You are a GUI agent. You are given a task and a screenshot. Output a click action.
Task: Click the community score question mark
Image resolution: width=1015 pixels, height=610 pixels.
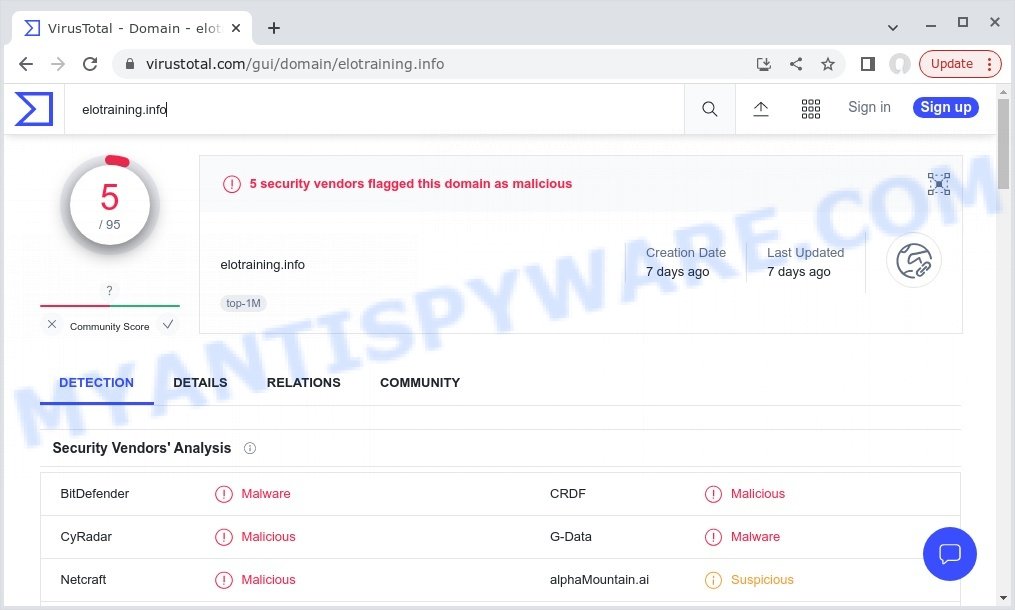(x=109, y=290)
